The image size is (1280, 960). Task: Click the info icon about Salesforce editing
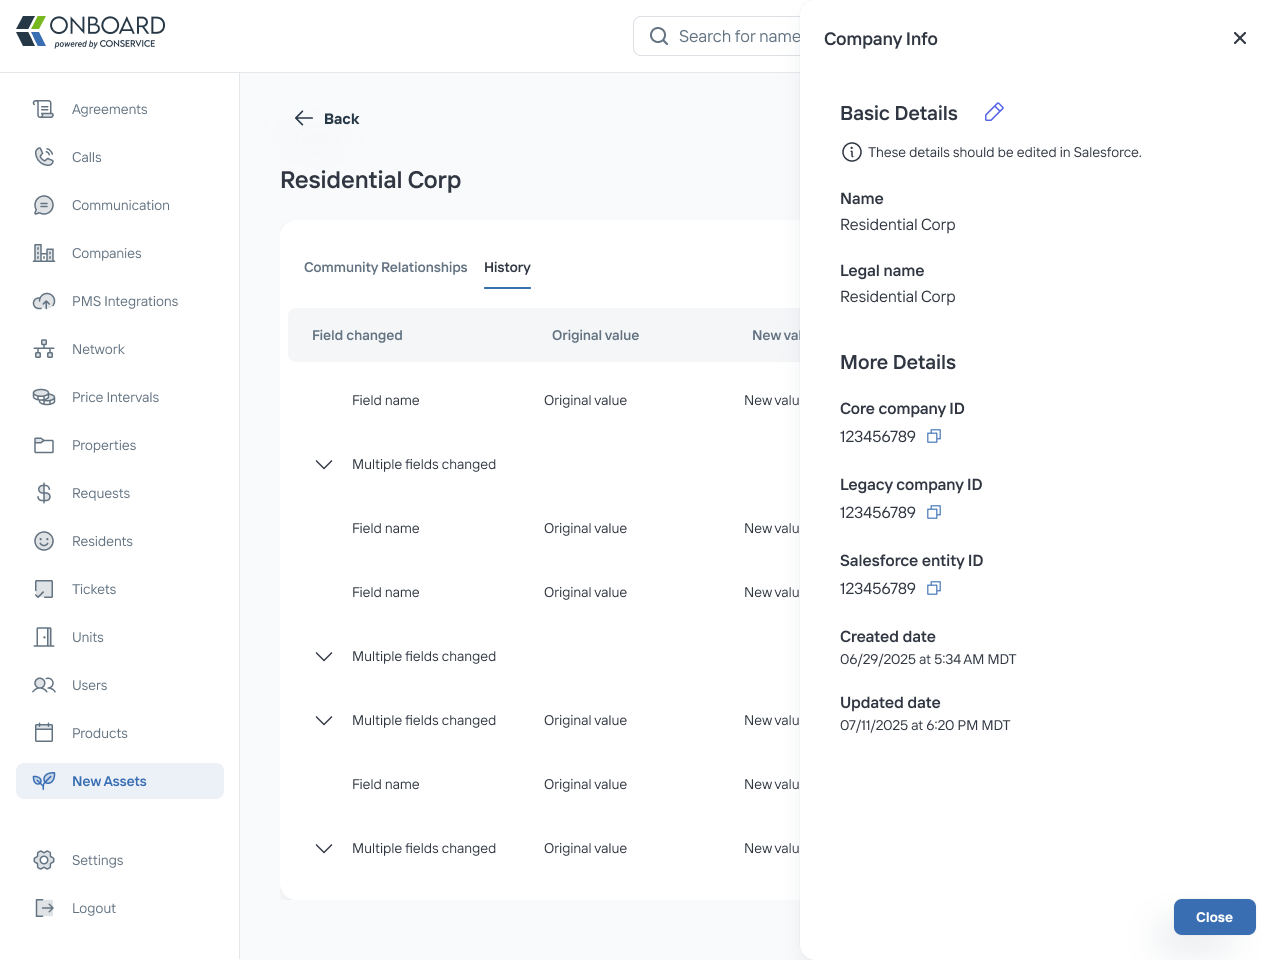tap(851, 152)
